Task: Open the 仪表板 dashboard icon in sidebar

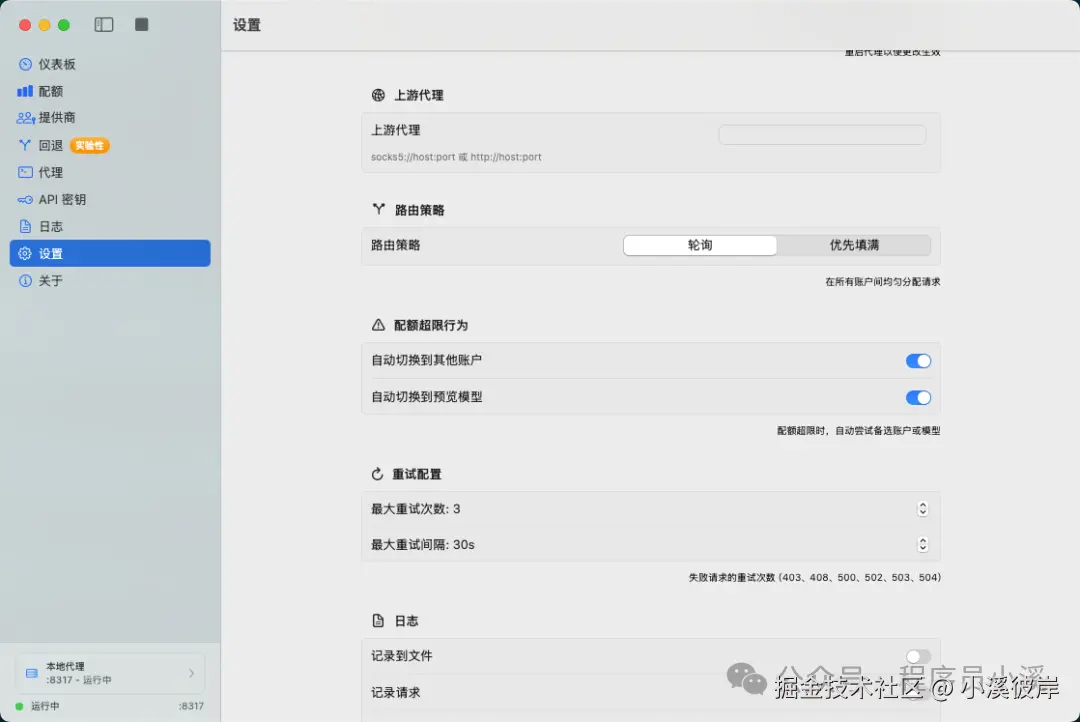Action: click(25, 64)
